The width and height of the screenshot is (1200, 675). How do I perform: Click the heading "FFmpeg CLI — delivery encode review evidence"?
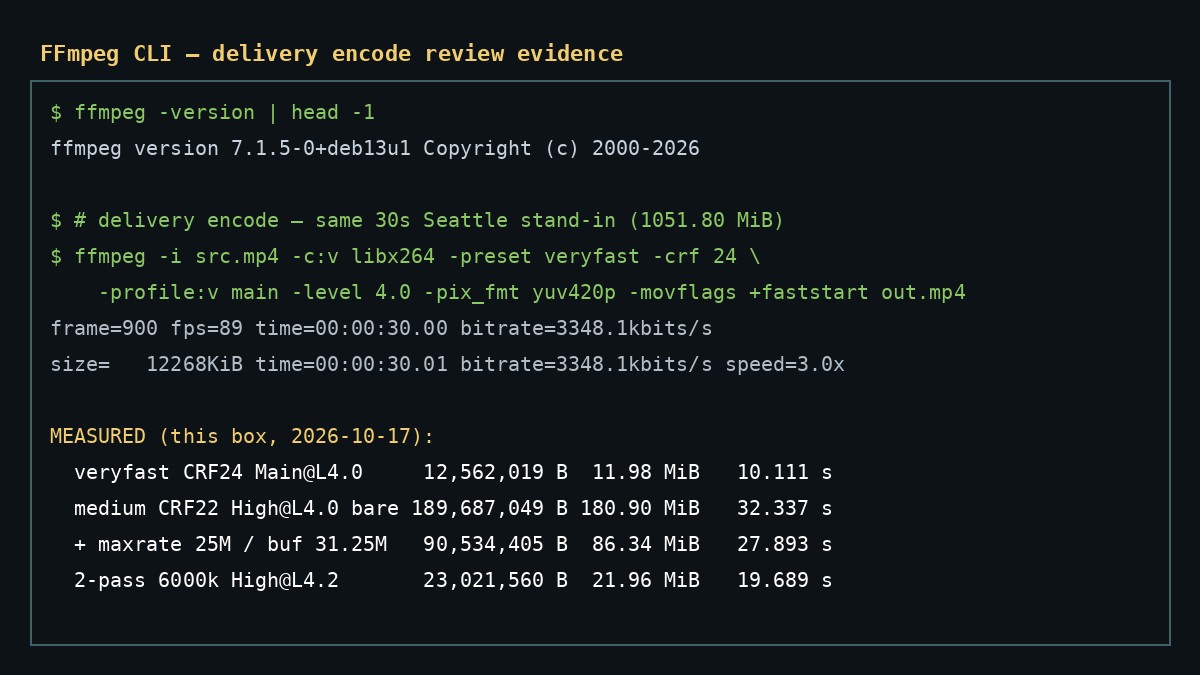point(331,54)
